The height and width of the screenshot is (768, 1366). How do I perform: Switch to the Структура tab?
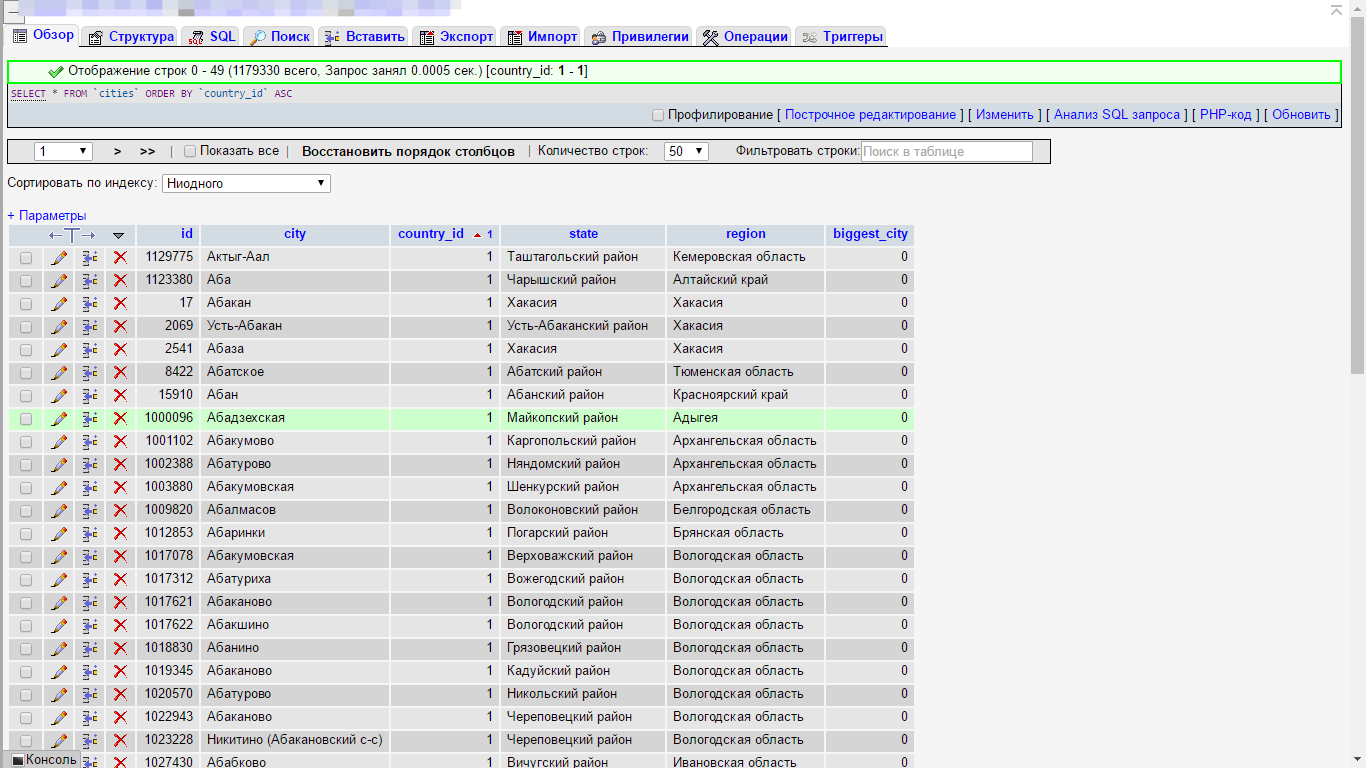131,37
